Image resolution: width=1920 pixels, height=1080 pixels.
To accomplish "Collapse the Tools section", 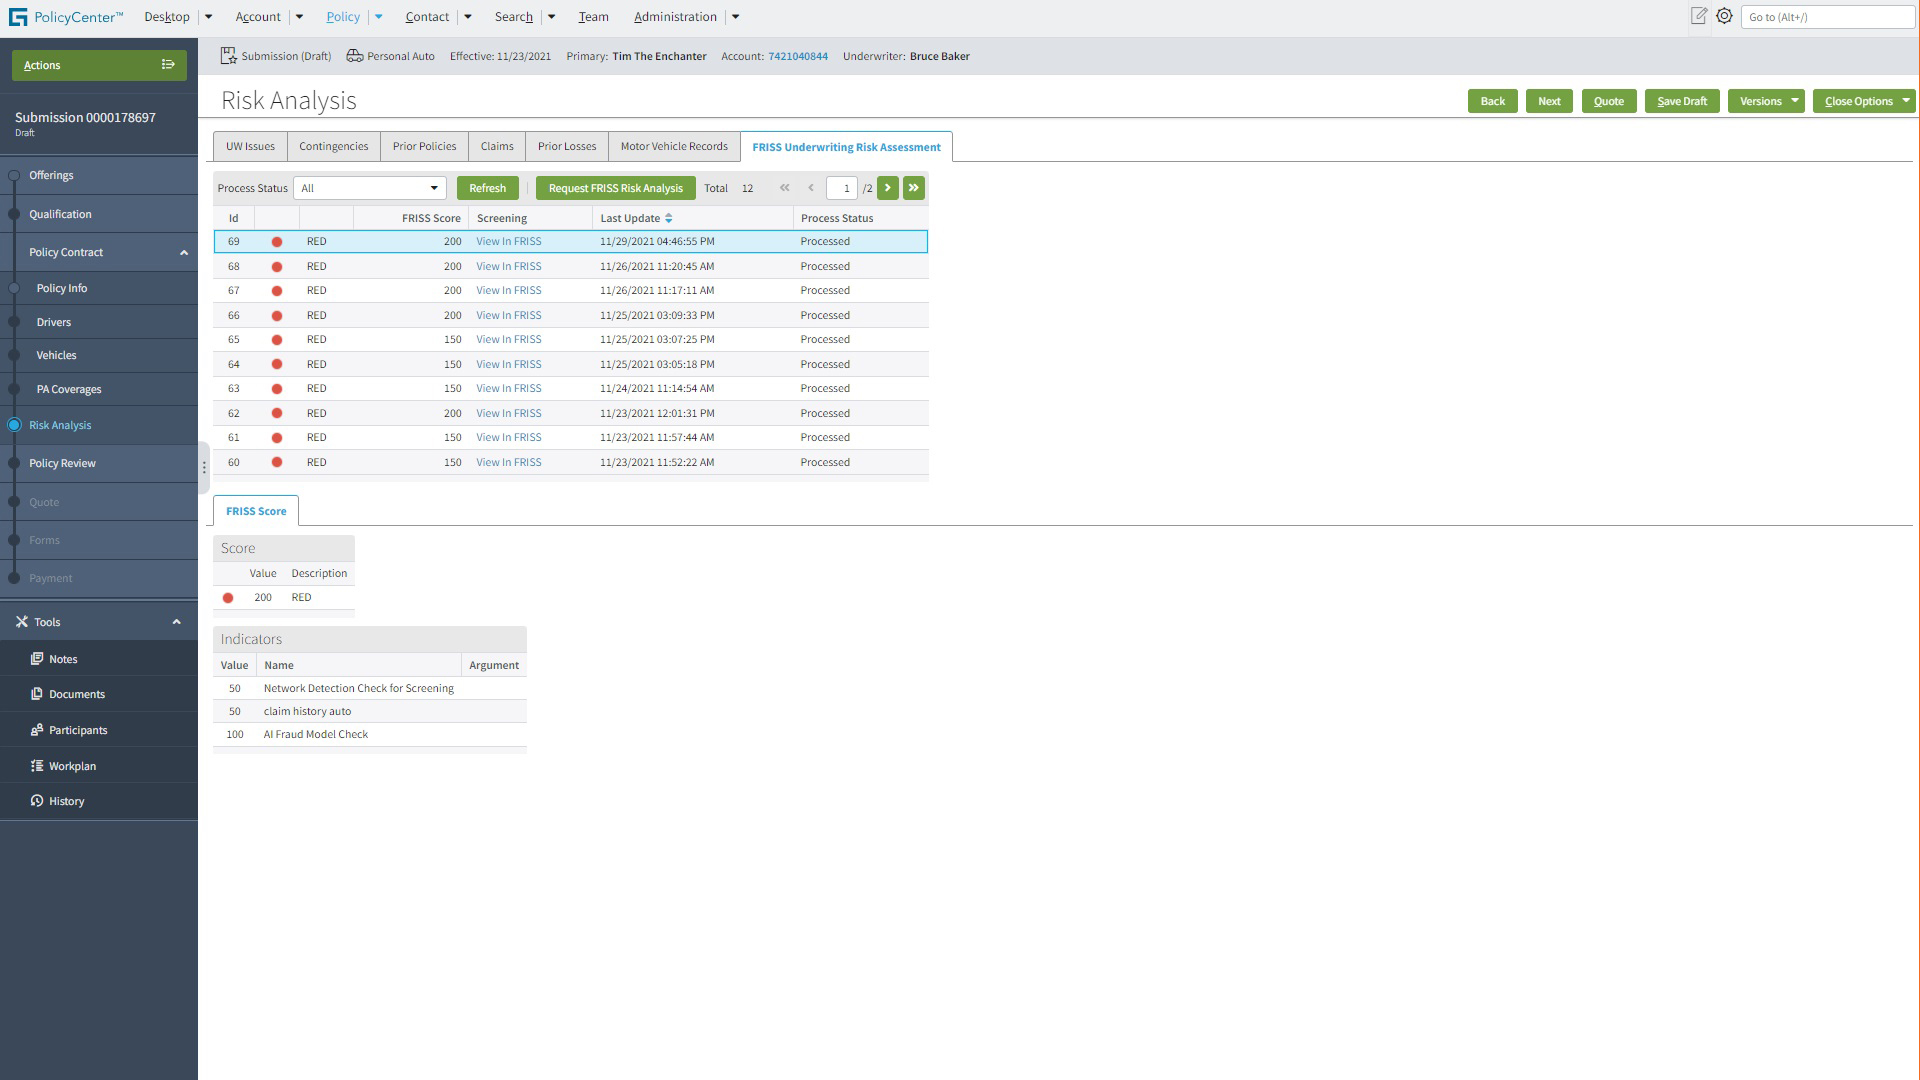I will pyautogui.click(x=177, y=622).
